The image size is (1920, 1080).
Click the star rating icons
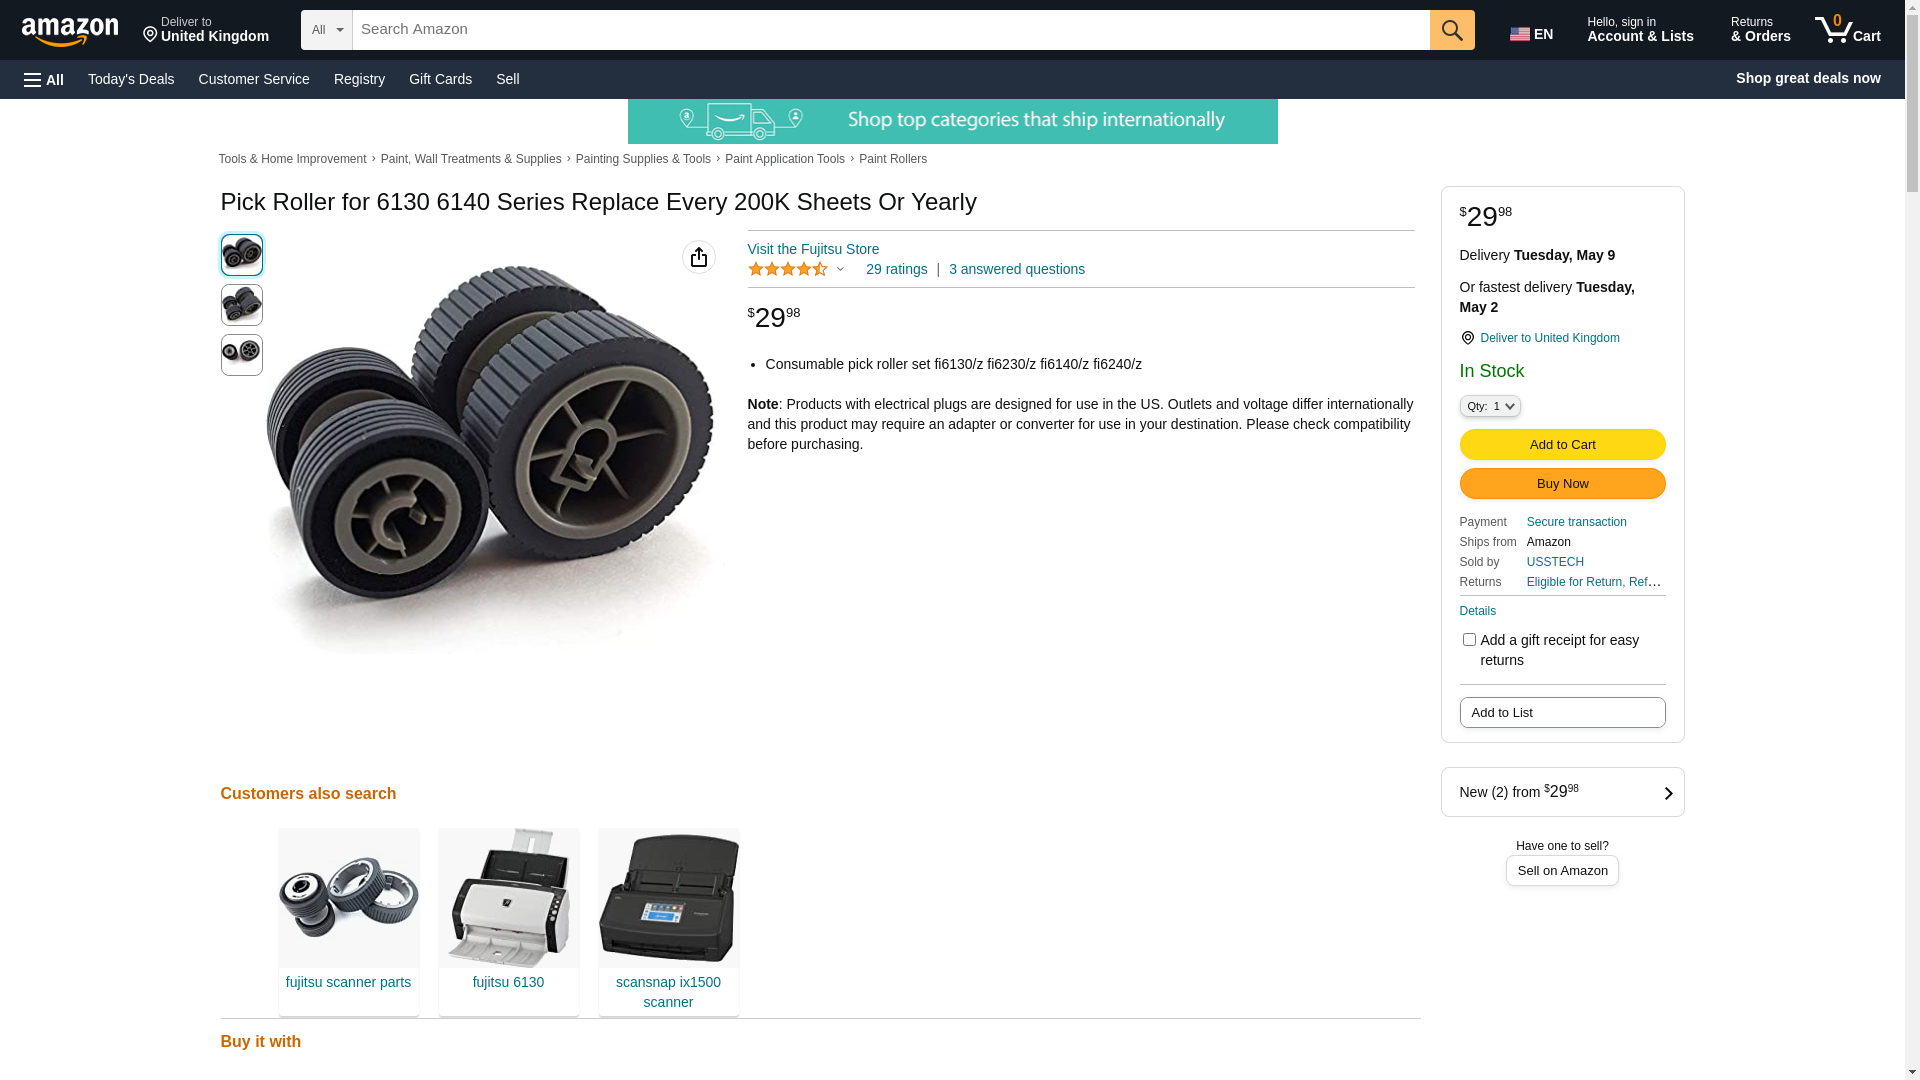coord(788,269)
